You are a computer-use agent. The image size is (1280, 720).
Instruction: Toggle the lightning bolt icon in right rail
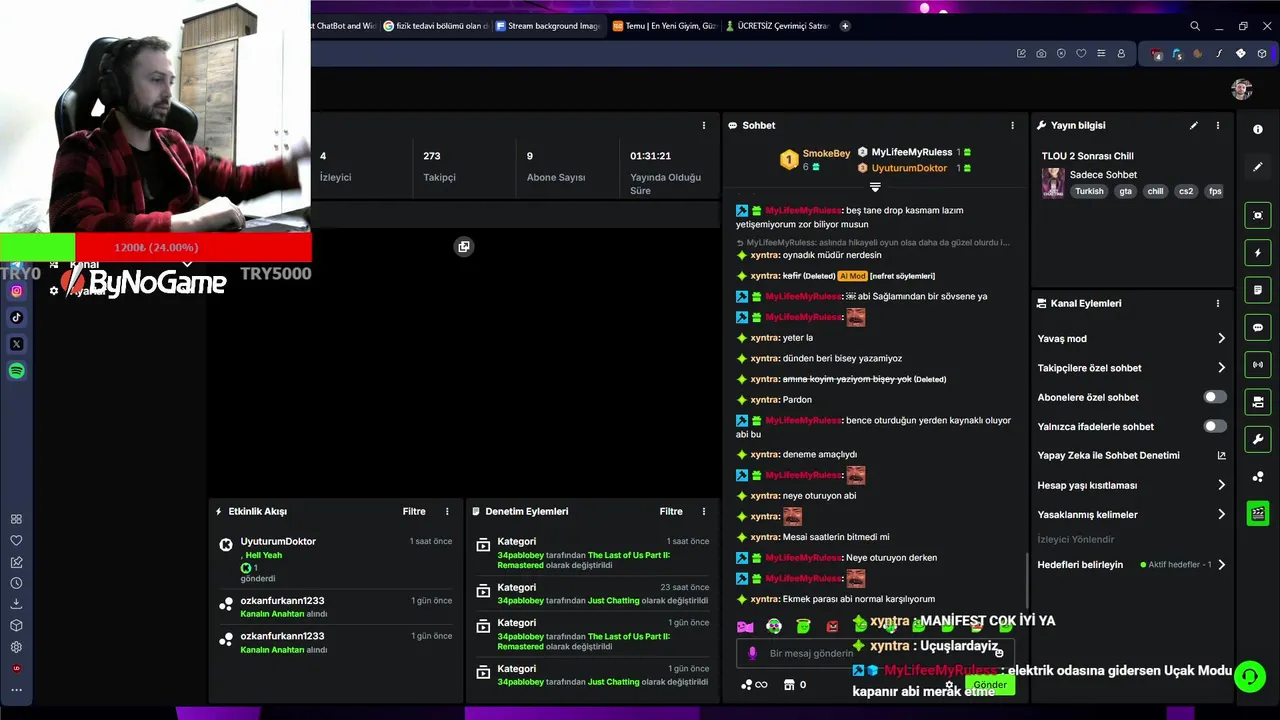coord(1258,253)
